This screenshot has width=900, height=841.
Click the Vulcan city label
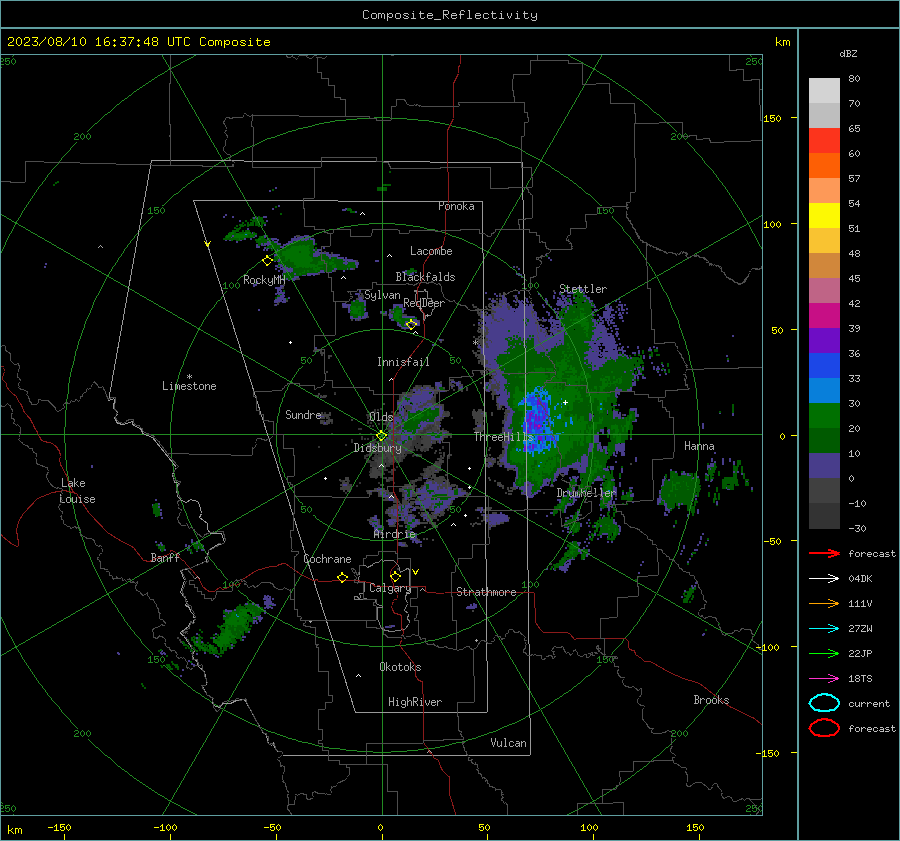(x=508, y=743)
